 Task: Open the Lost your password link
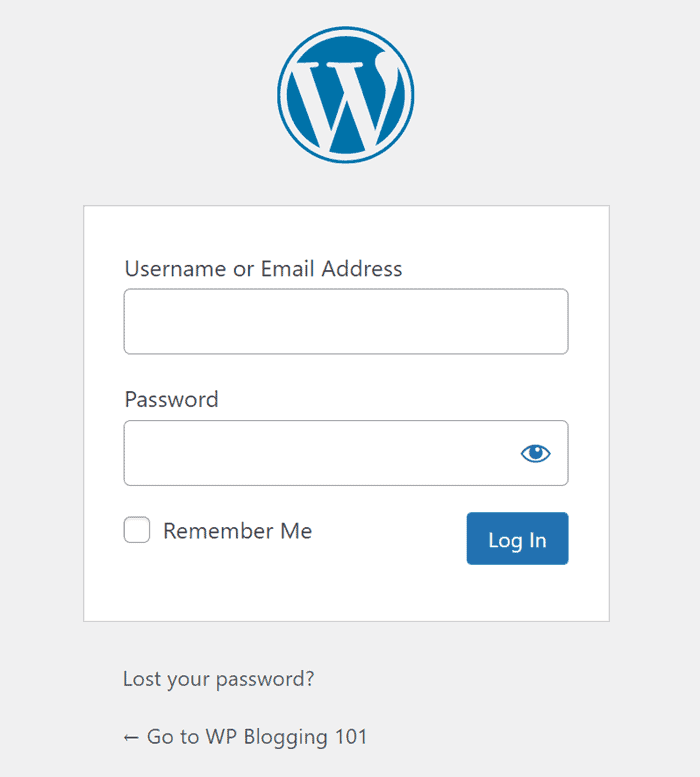click(218, 679)
